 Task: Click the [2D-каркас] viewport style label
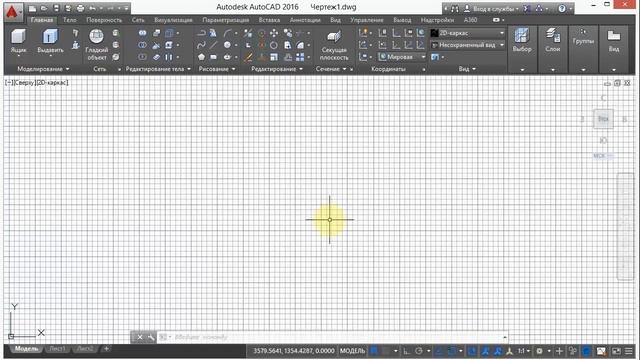tap(52, 82)
